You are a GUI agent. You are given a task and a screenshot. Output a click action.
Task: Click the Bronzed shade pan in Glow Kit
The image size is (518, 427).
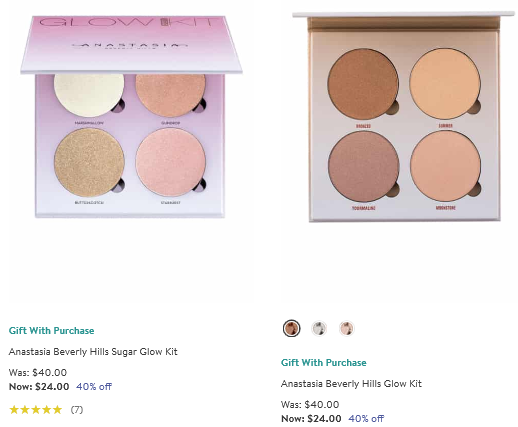[x=363, y=83]
